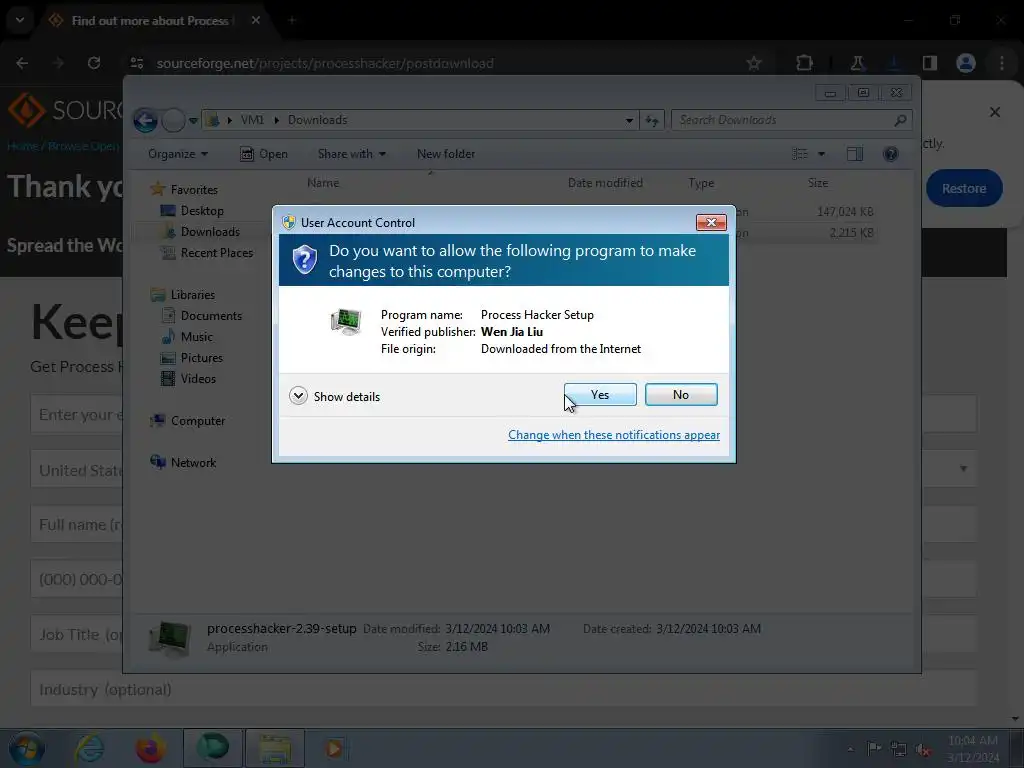Select Desktop in navigation pane
Screen dimensions: 1024x768
[x=202, y=211]
